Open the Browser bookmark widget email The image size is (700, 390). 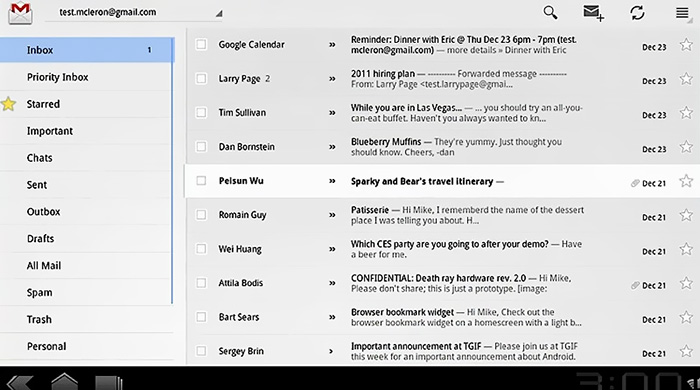443,317
